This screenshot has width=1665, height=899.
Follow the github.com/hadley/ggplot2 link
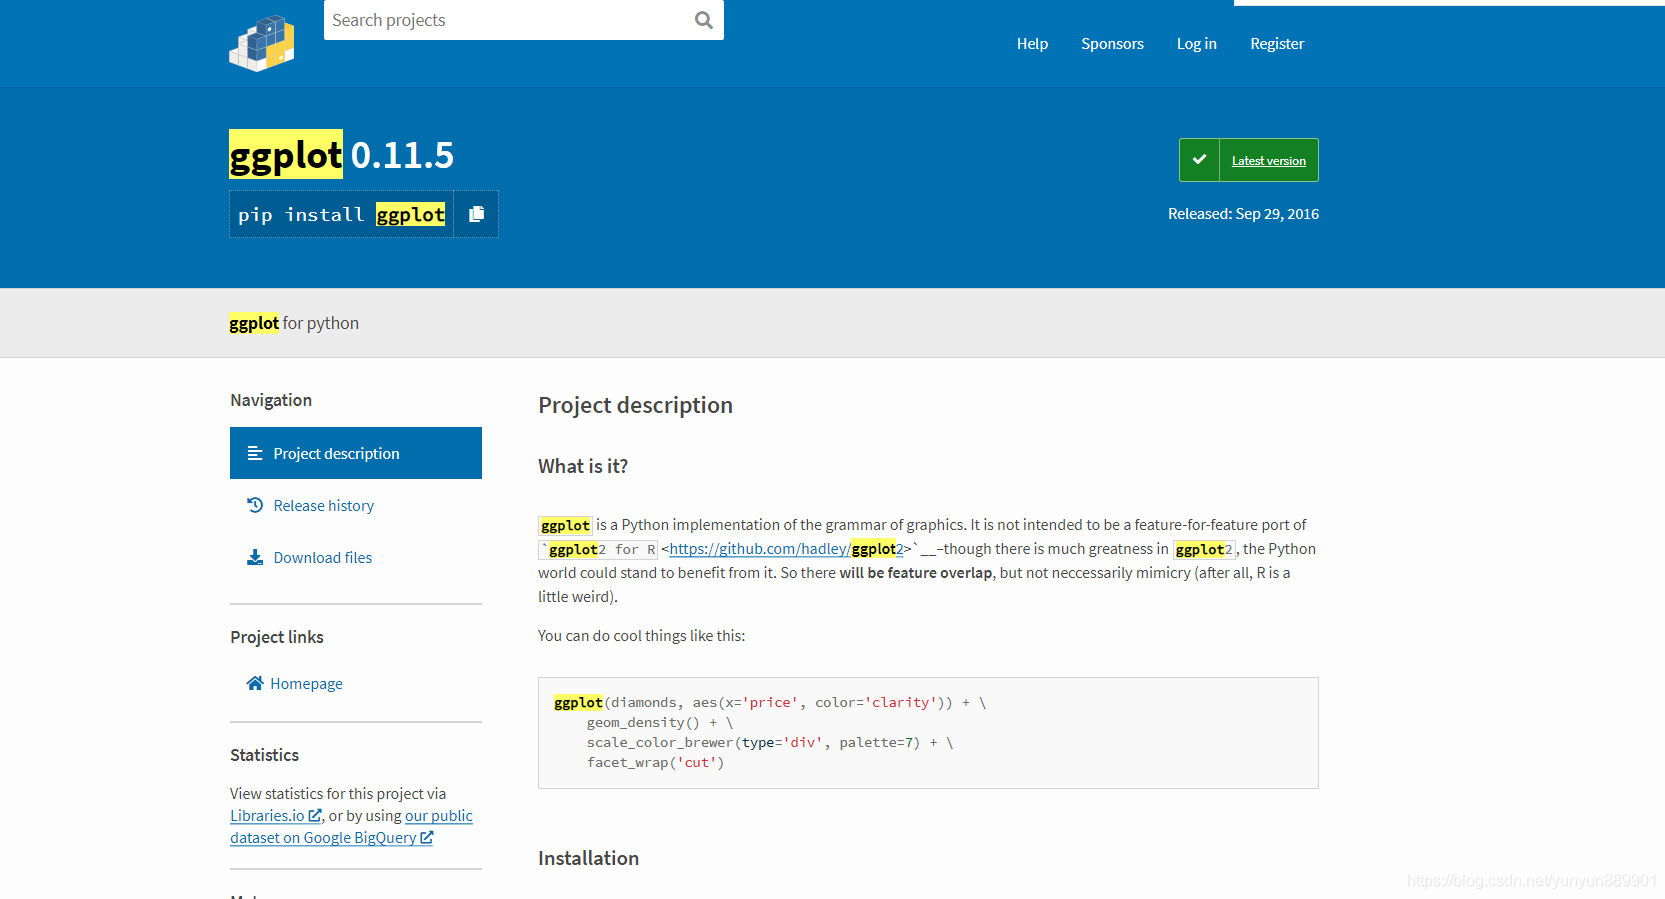[x=786, y=549]
